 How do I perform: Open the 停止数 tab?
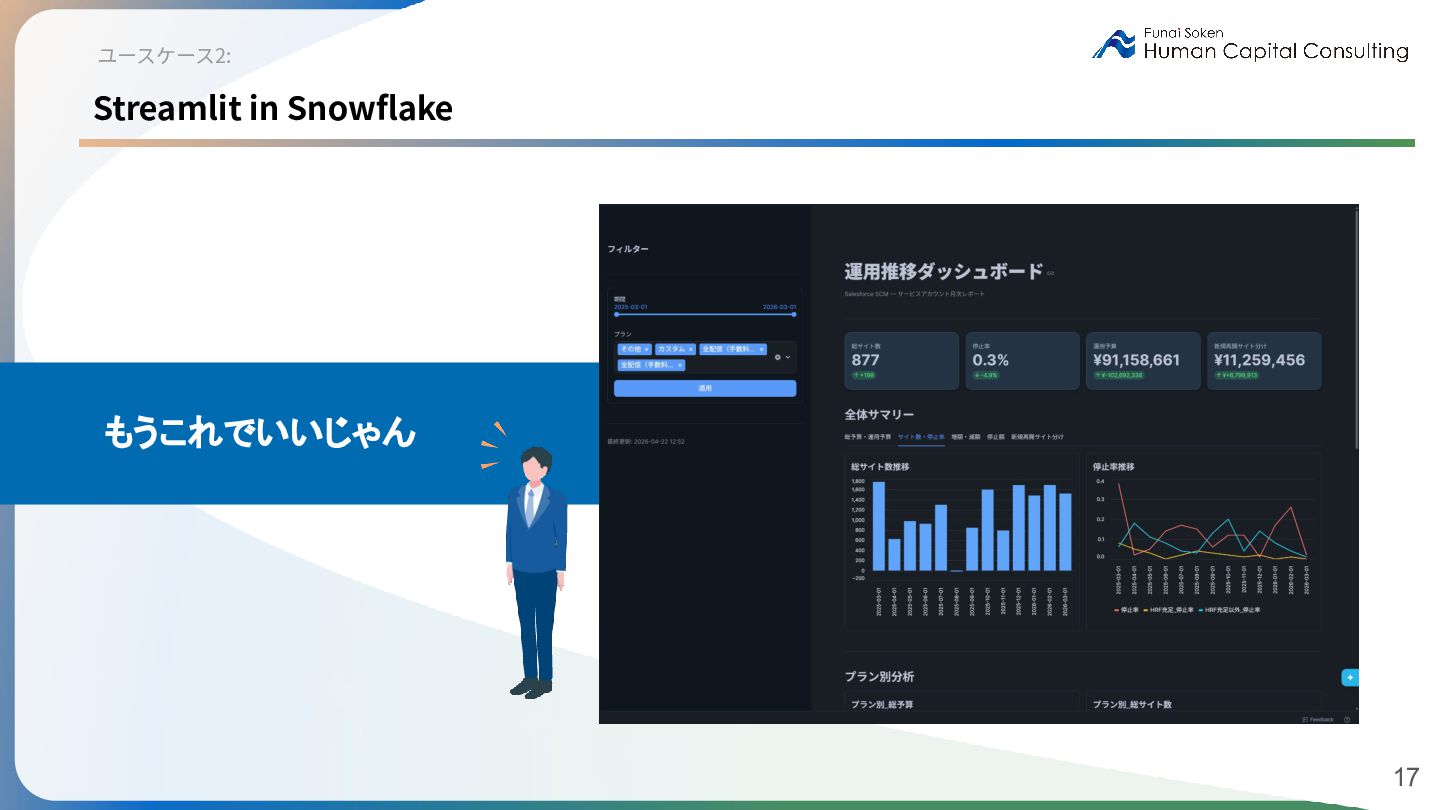[995, 437]
